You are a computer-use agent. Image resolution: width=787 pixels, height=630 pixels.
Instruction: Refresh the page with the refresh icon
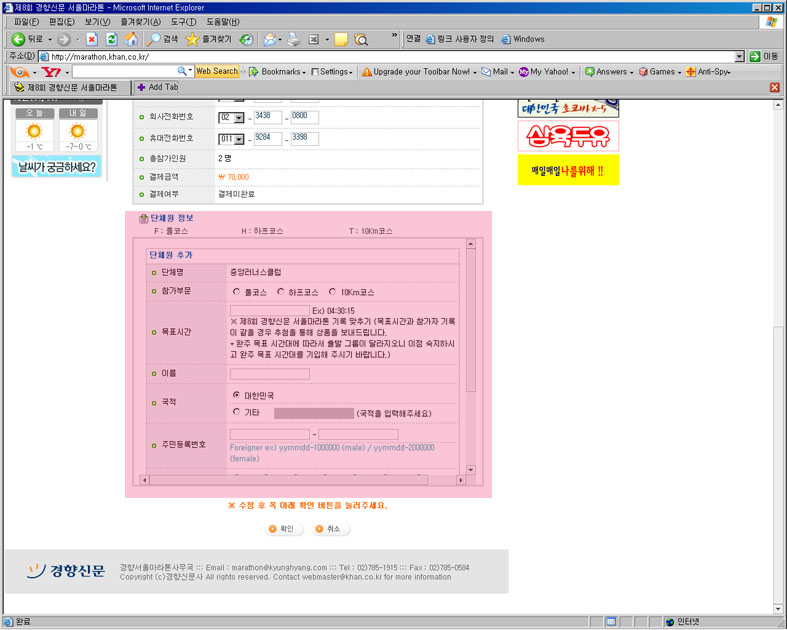coord(111,39)
